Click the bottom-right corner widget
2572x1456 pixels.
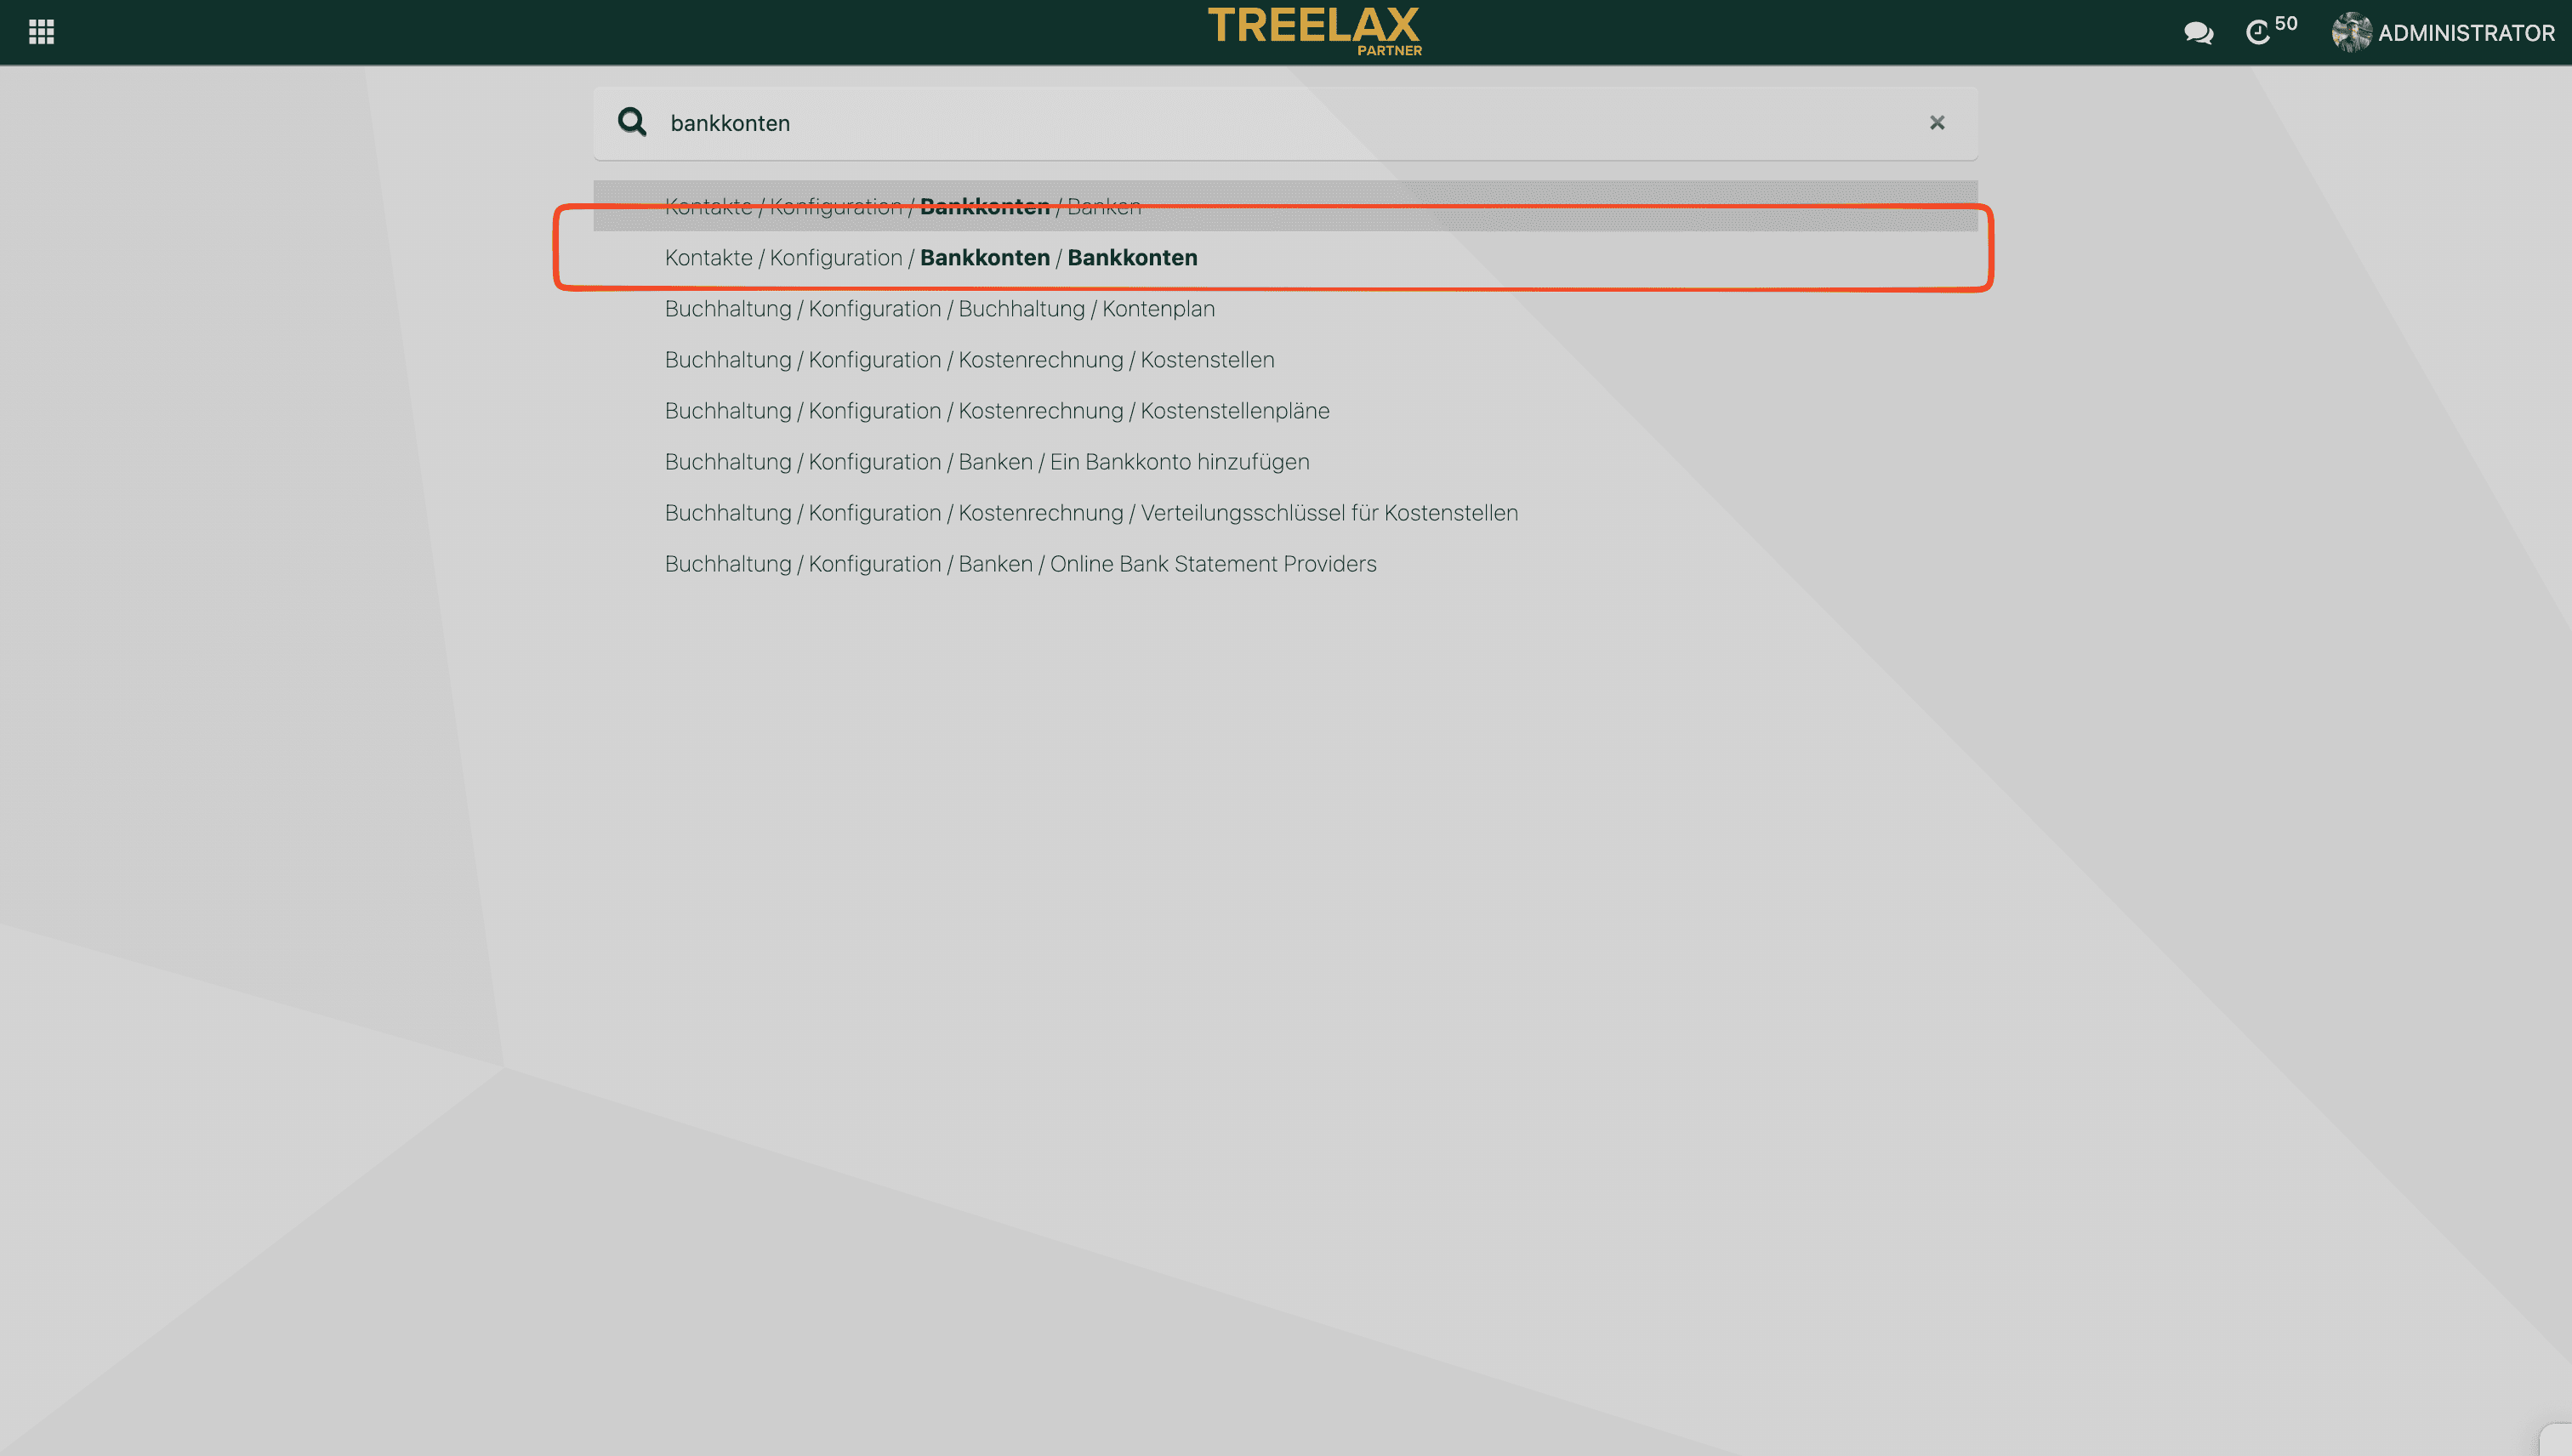pos(2558,1440)
